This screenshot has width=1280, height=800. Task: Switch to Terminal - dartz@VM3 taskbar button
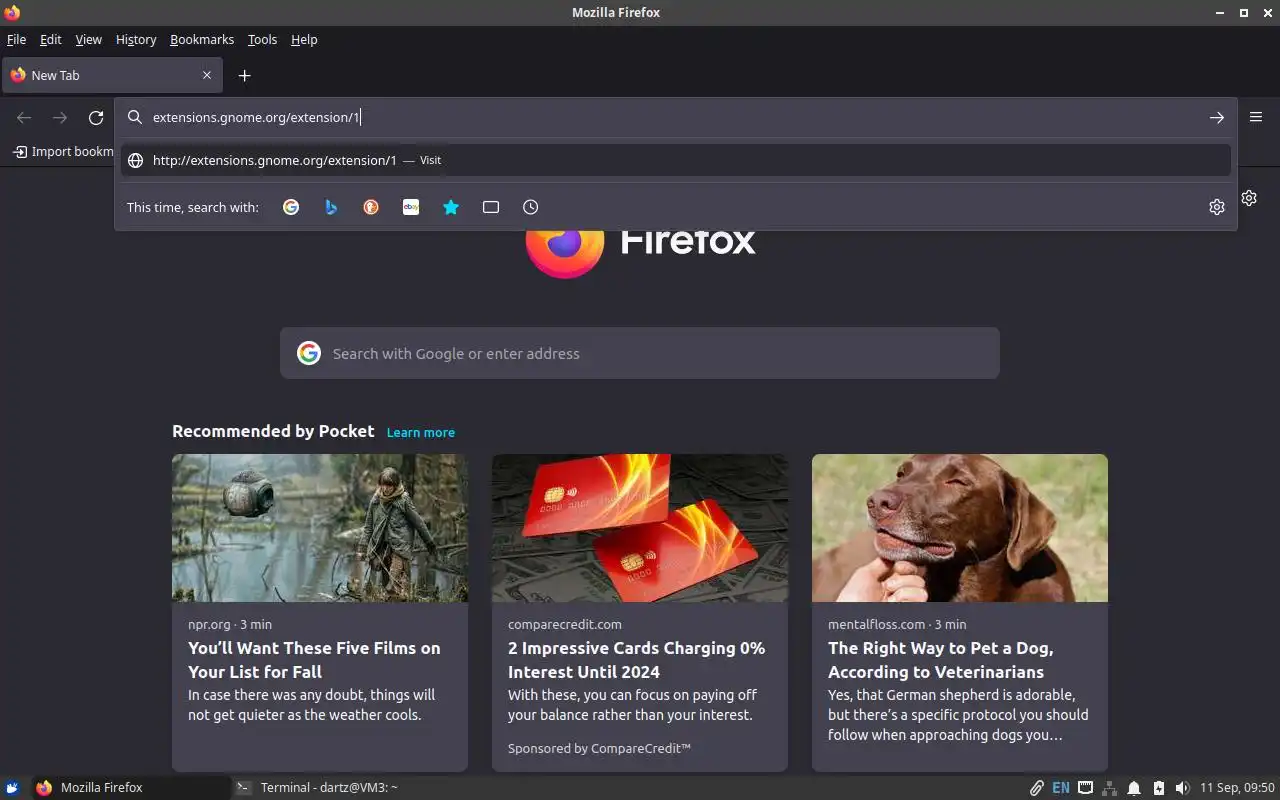330,787
